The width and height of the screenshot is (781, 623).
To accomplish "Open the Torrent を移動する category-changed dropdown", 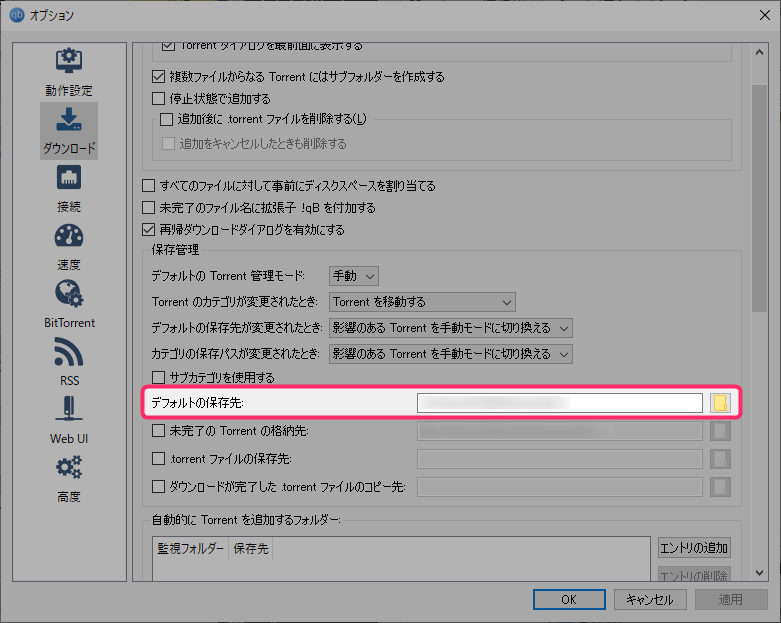I will 422,302.
